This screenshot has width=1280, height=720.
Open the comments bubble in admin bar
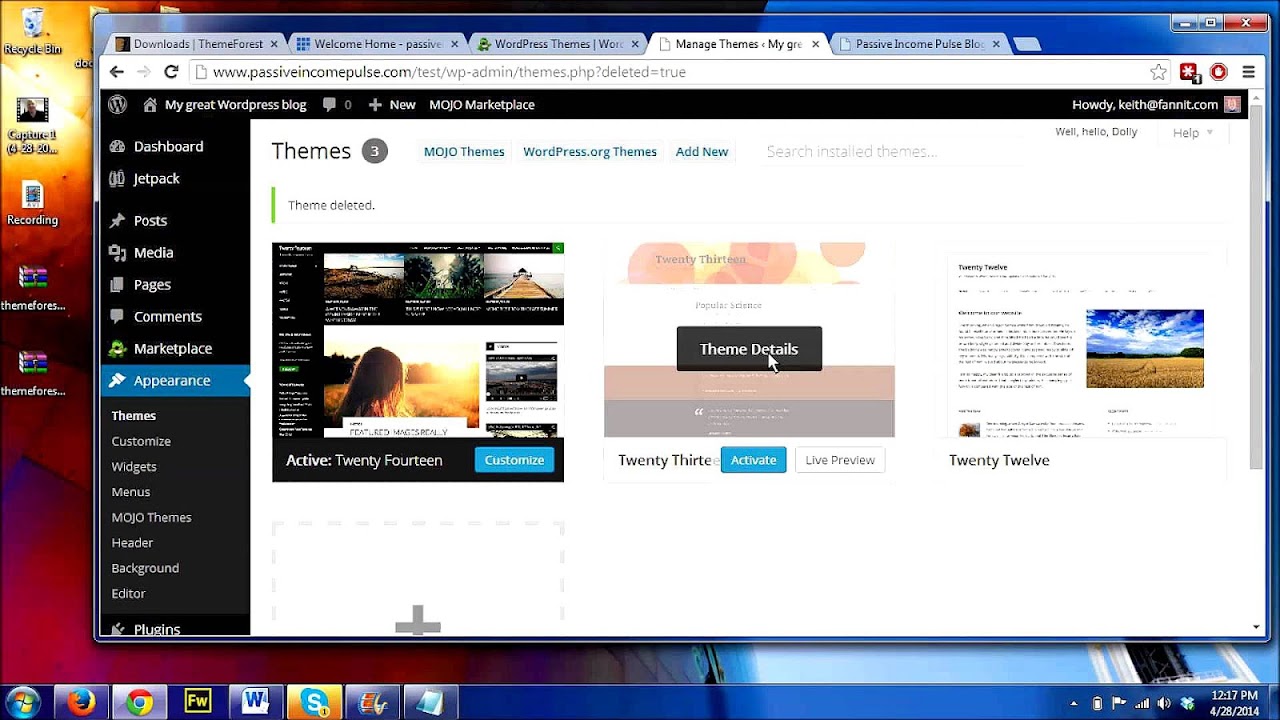(x=337, y=104)
